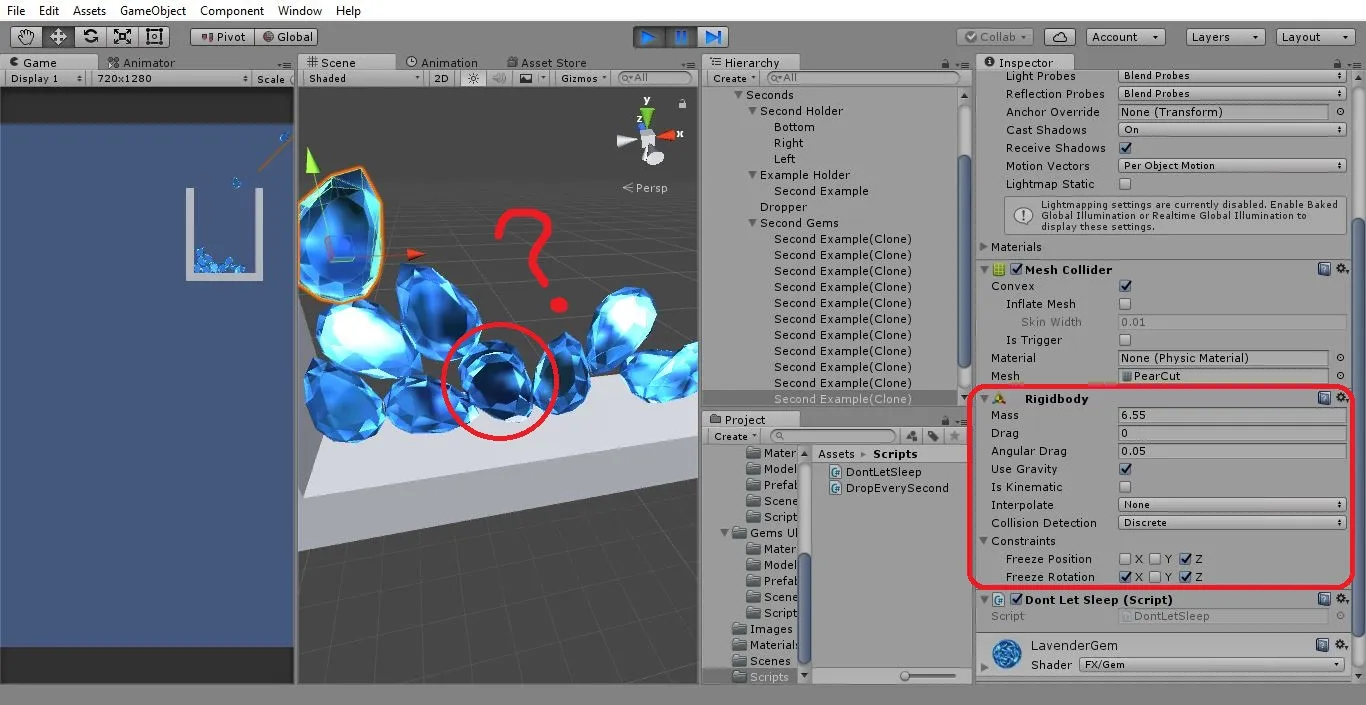Select the Hand tool in toolbar
Viewport: 1366px width, 705px height.
click(x=27, y=37)
